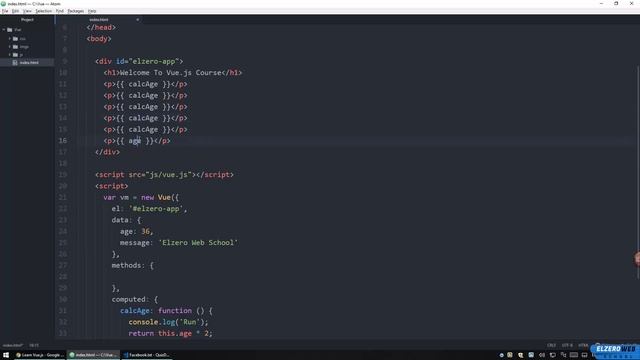Open the Help menu
Image resolution: width=640 pixels, height=360 pixels.
pyautogui.click(x=92, y=11)
